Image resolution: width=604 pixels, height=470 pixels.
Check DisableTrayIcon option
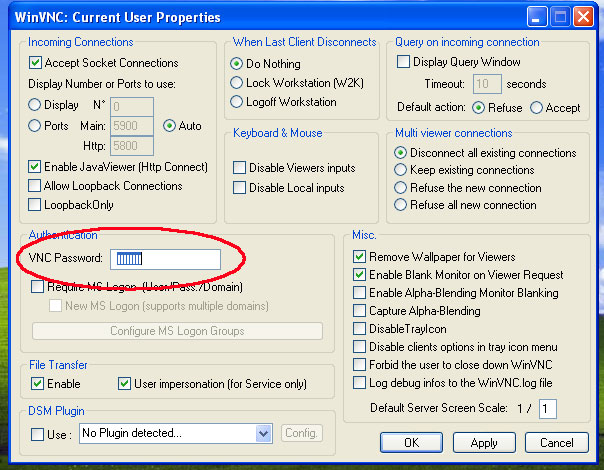359,329
